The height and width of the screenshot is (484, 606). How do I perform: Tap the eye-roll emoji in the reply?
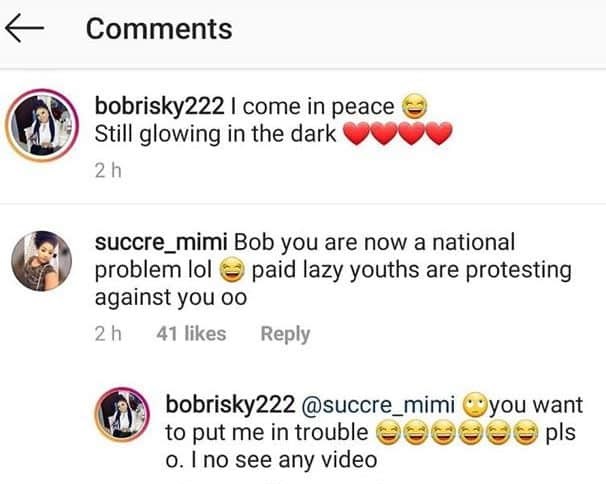coord(476,407)
